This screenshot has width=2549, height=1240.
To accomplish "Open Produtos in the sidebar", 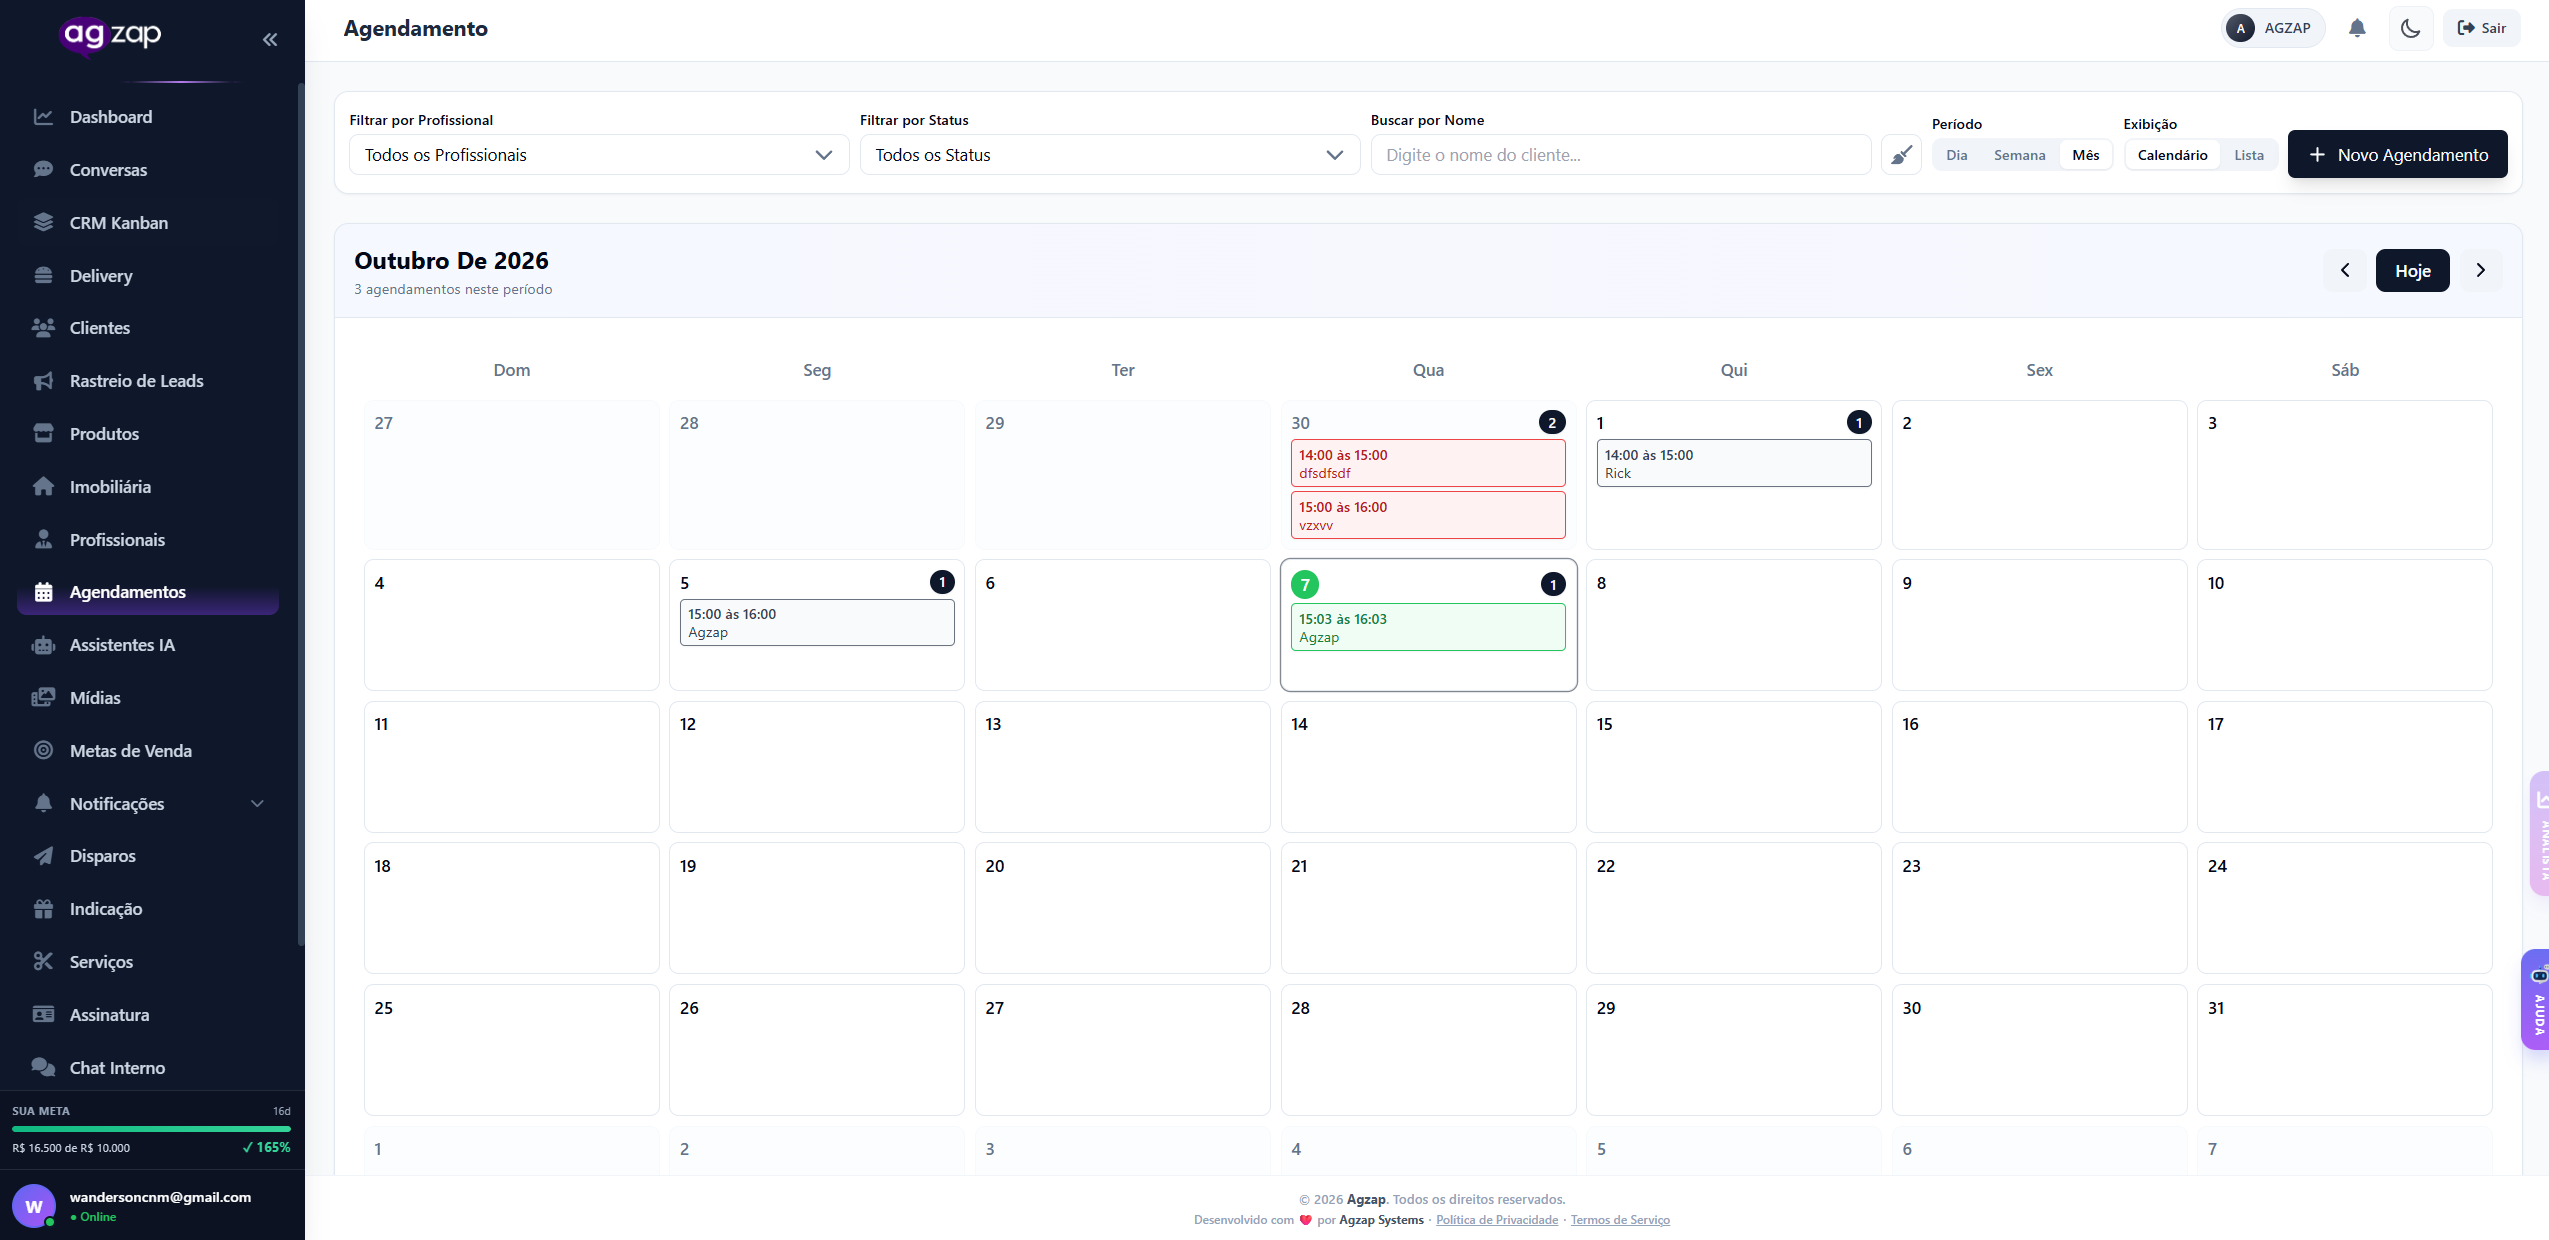I will click(x=149, y=434).
